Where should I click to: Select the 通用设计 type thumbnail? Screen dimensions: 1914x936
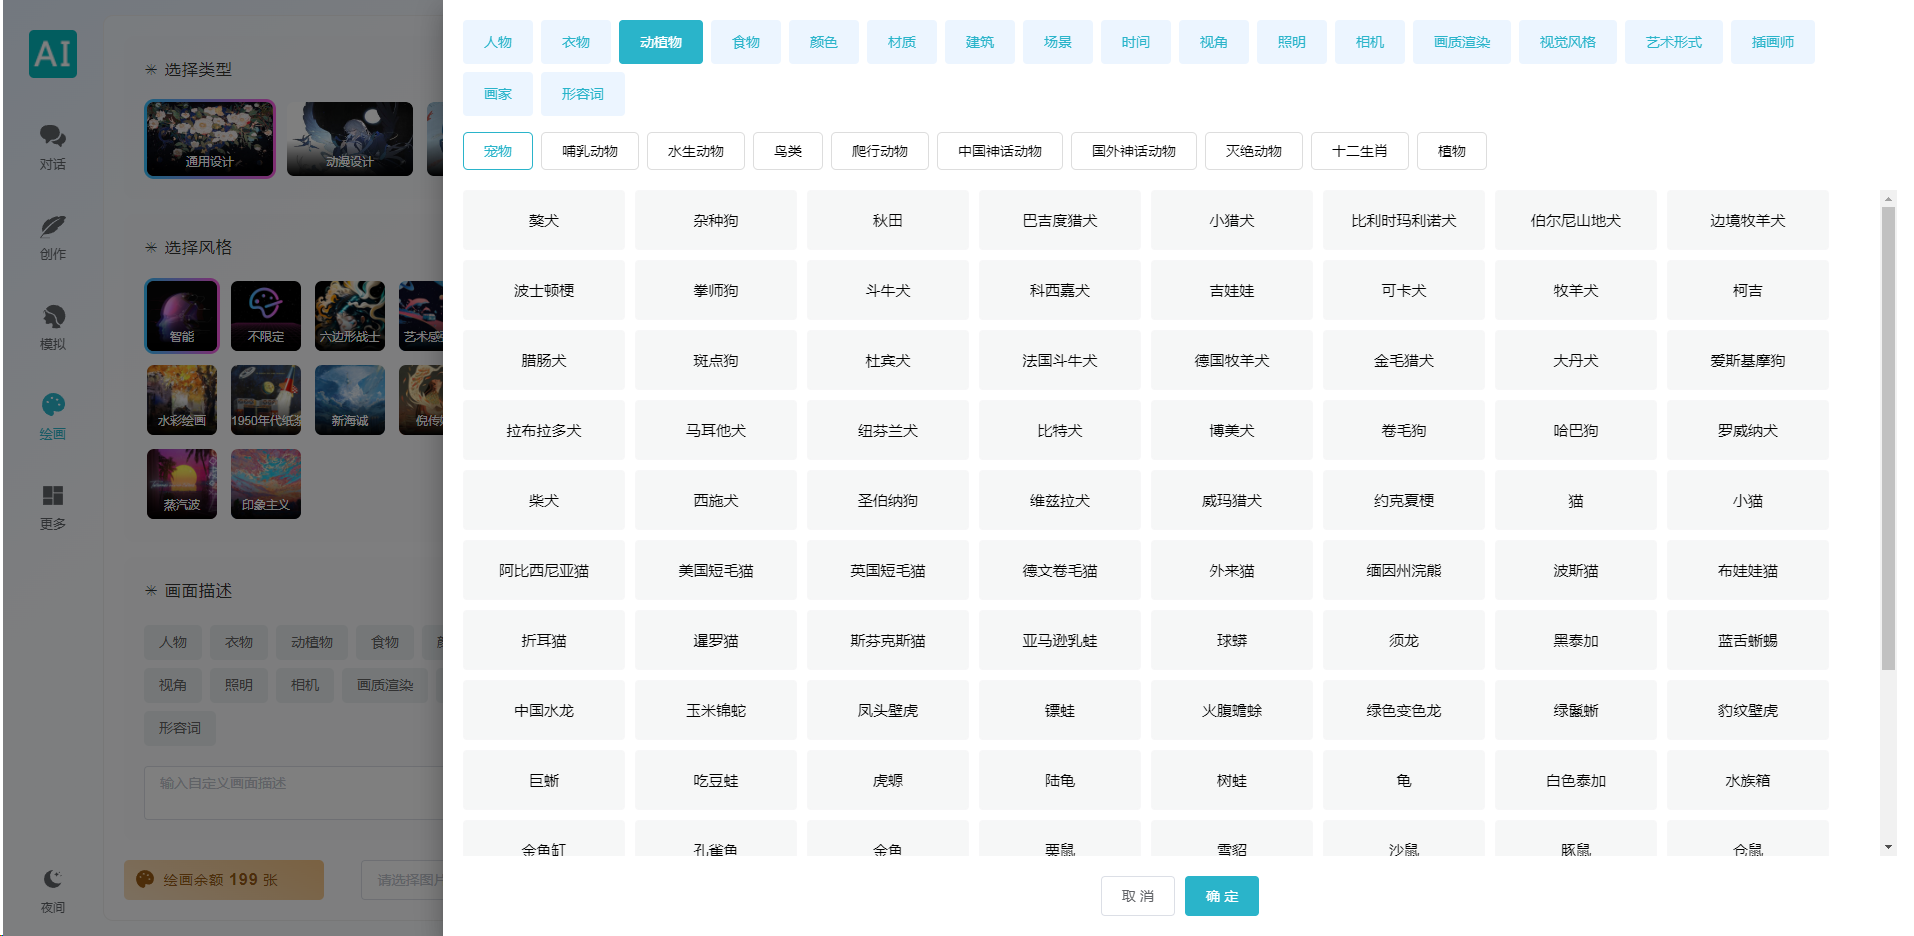[210, 138]
